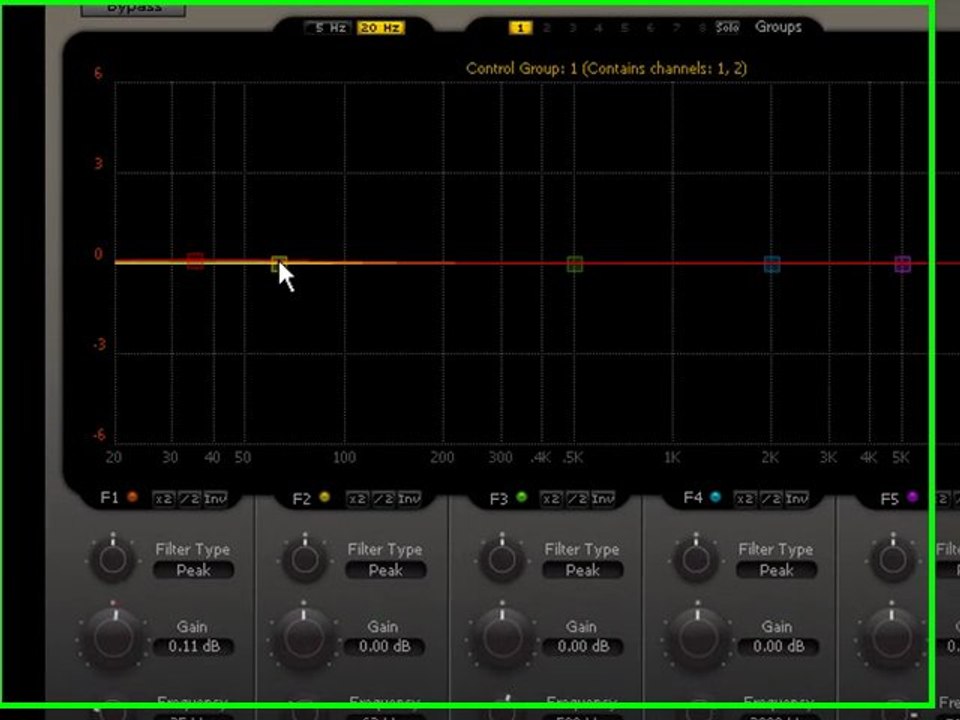Select the green F3 control point on graph

click(574, 264)
